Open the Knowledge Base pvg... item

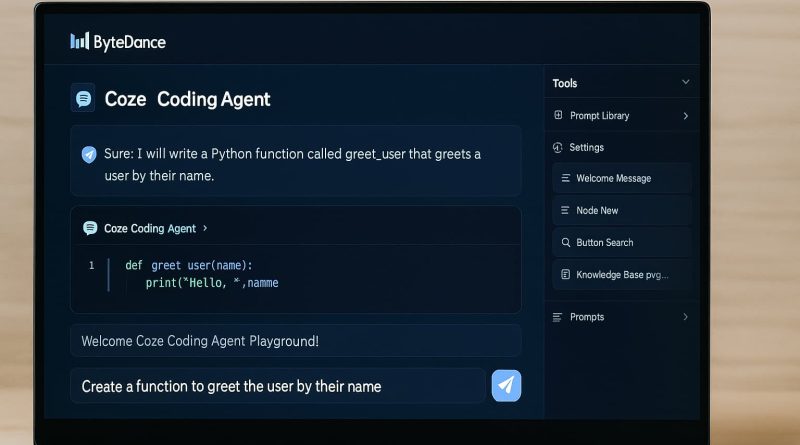pos(621,275)
